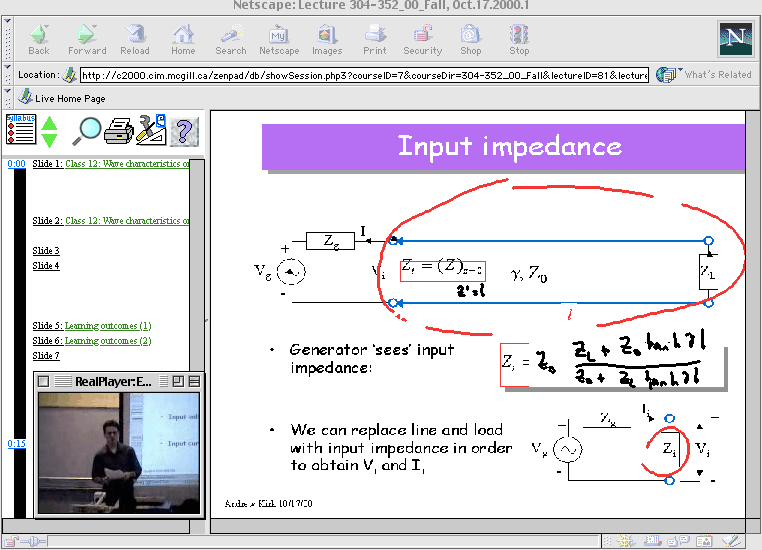The width and height of the screenshot is (762, 550).
Task: Click the Print toolbar button
Action: coord(375,38)
